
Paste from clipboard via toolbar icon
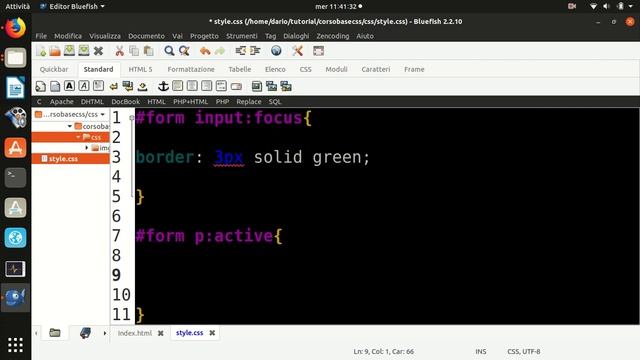tap(149, 51)
